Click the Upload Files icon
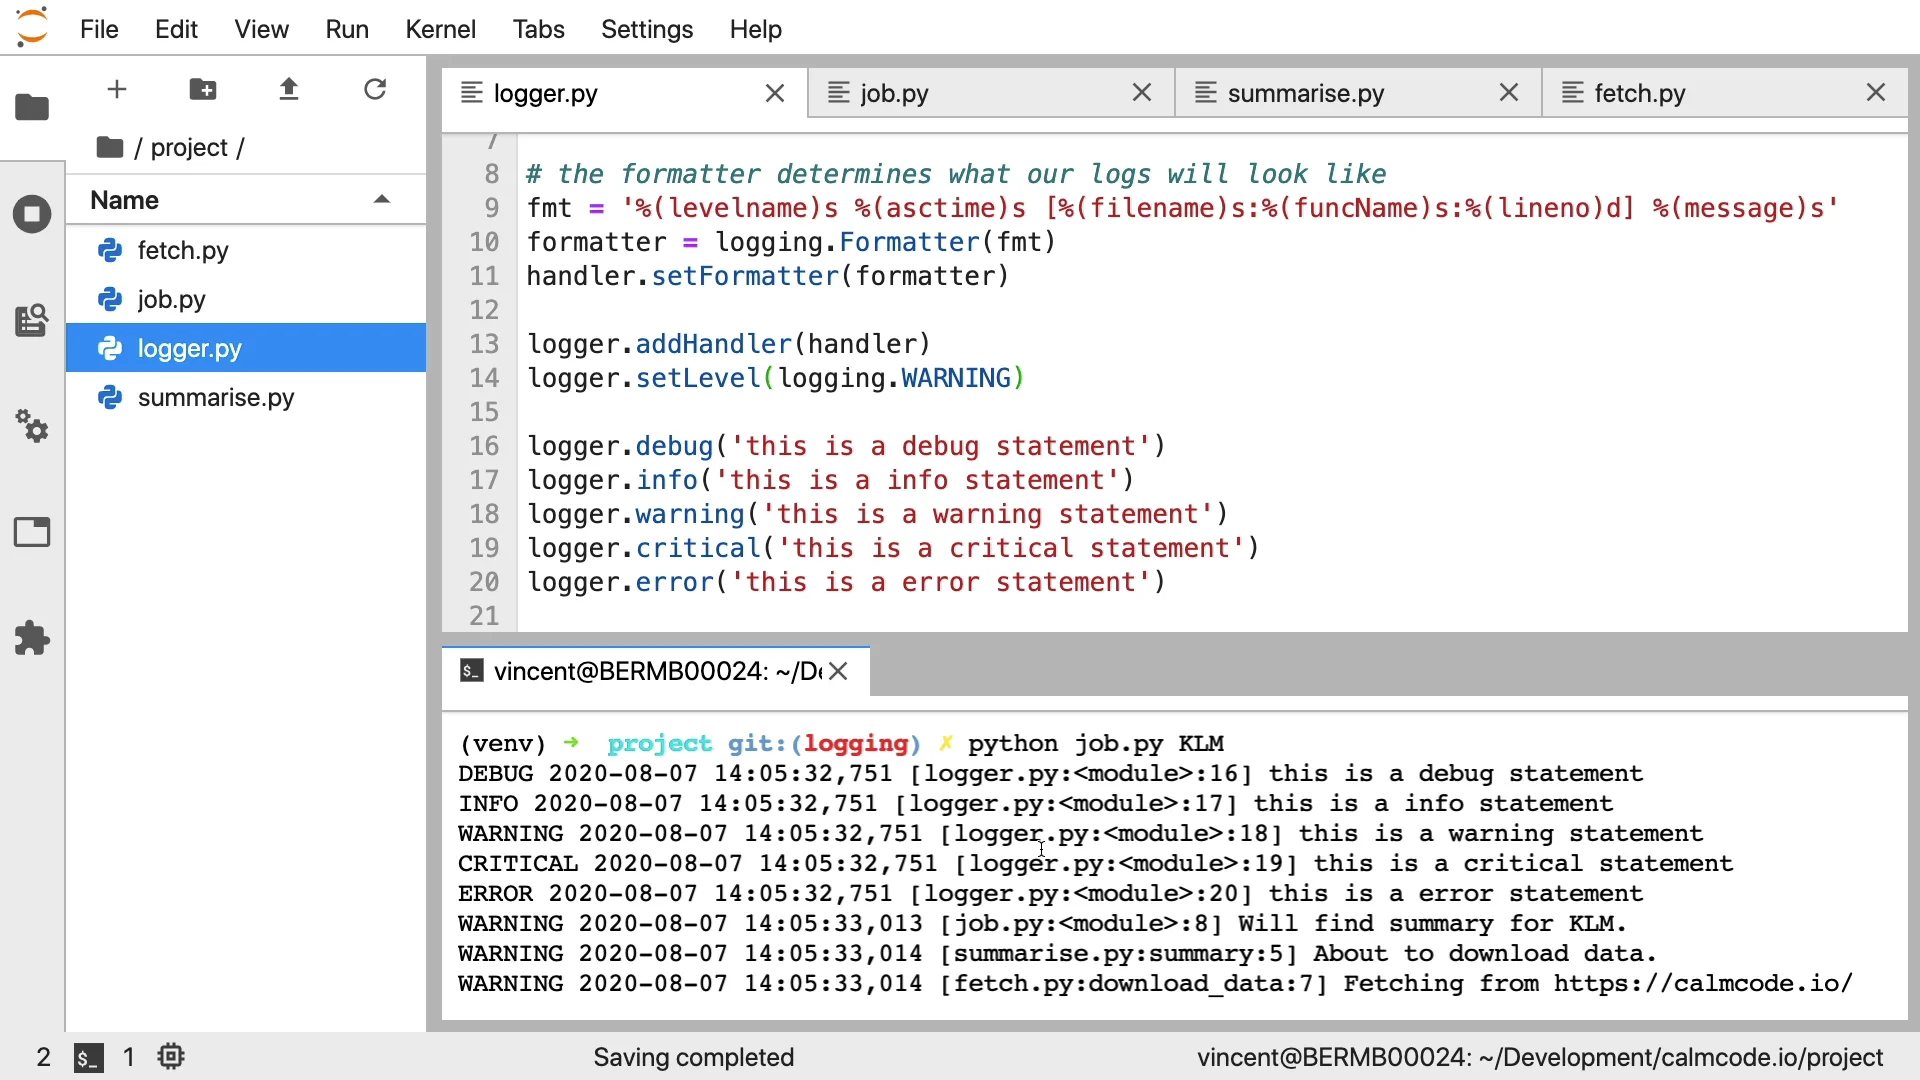Image resolution: width=1920 pixels, height=1080 pixels. [x=289, y=90]
